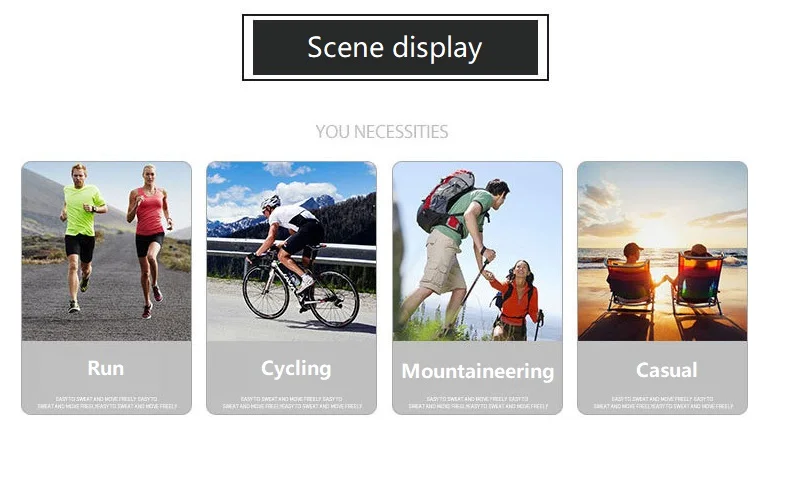The image size is (790, 481).
Task: Click the Scene display banner
Action: 395,47
